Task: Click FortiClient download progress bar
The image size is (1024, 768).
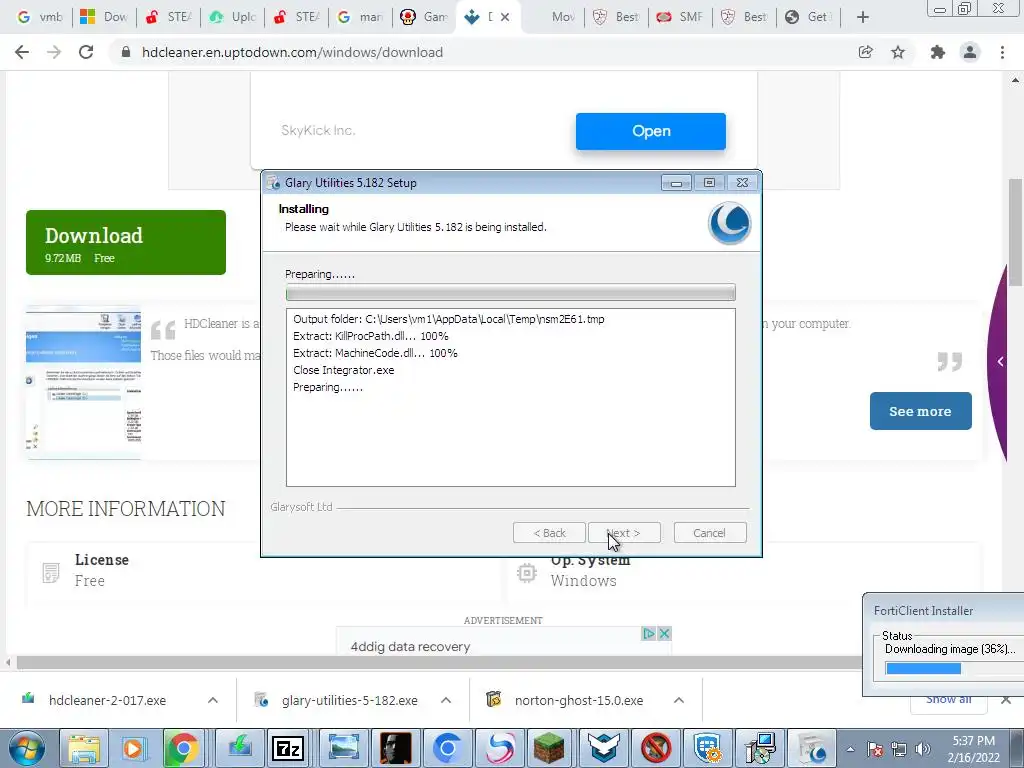Action: [x=954, y=668]
